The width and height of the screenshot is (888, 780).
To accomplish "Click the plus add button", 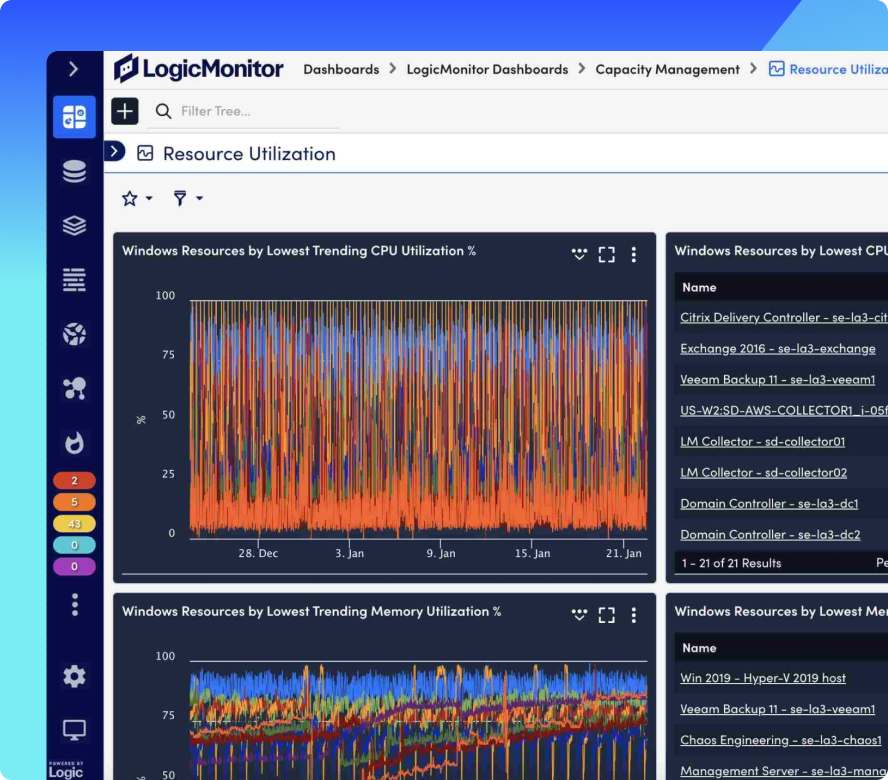I will pos(125,111).
